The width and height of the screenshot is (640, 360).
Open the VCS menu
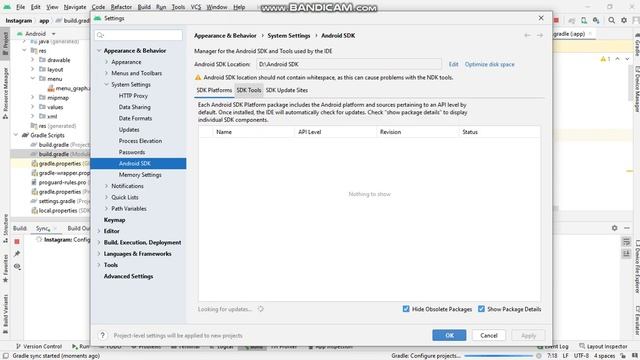point(196,7)
